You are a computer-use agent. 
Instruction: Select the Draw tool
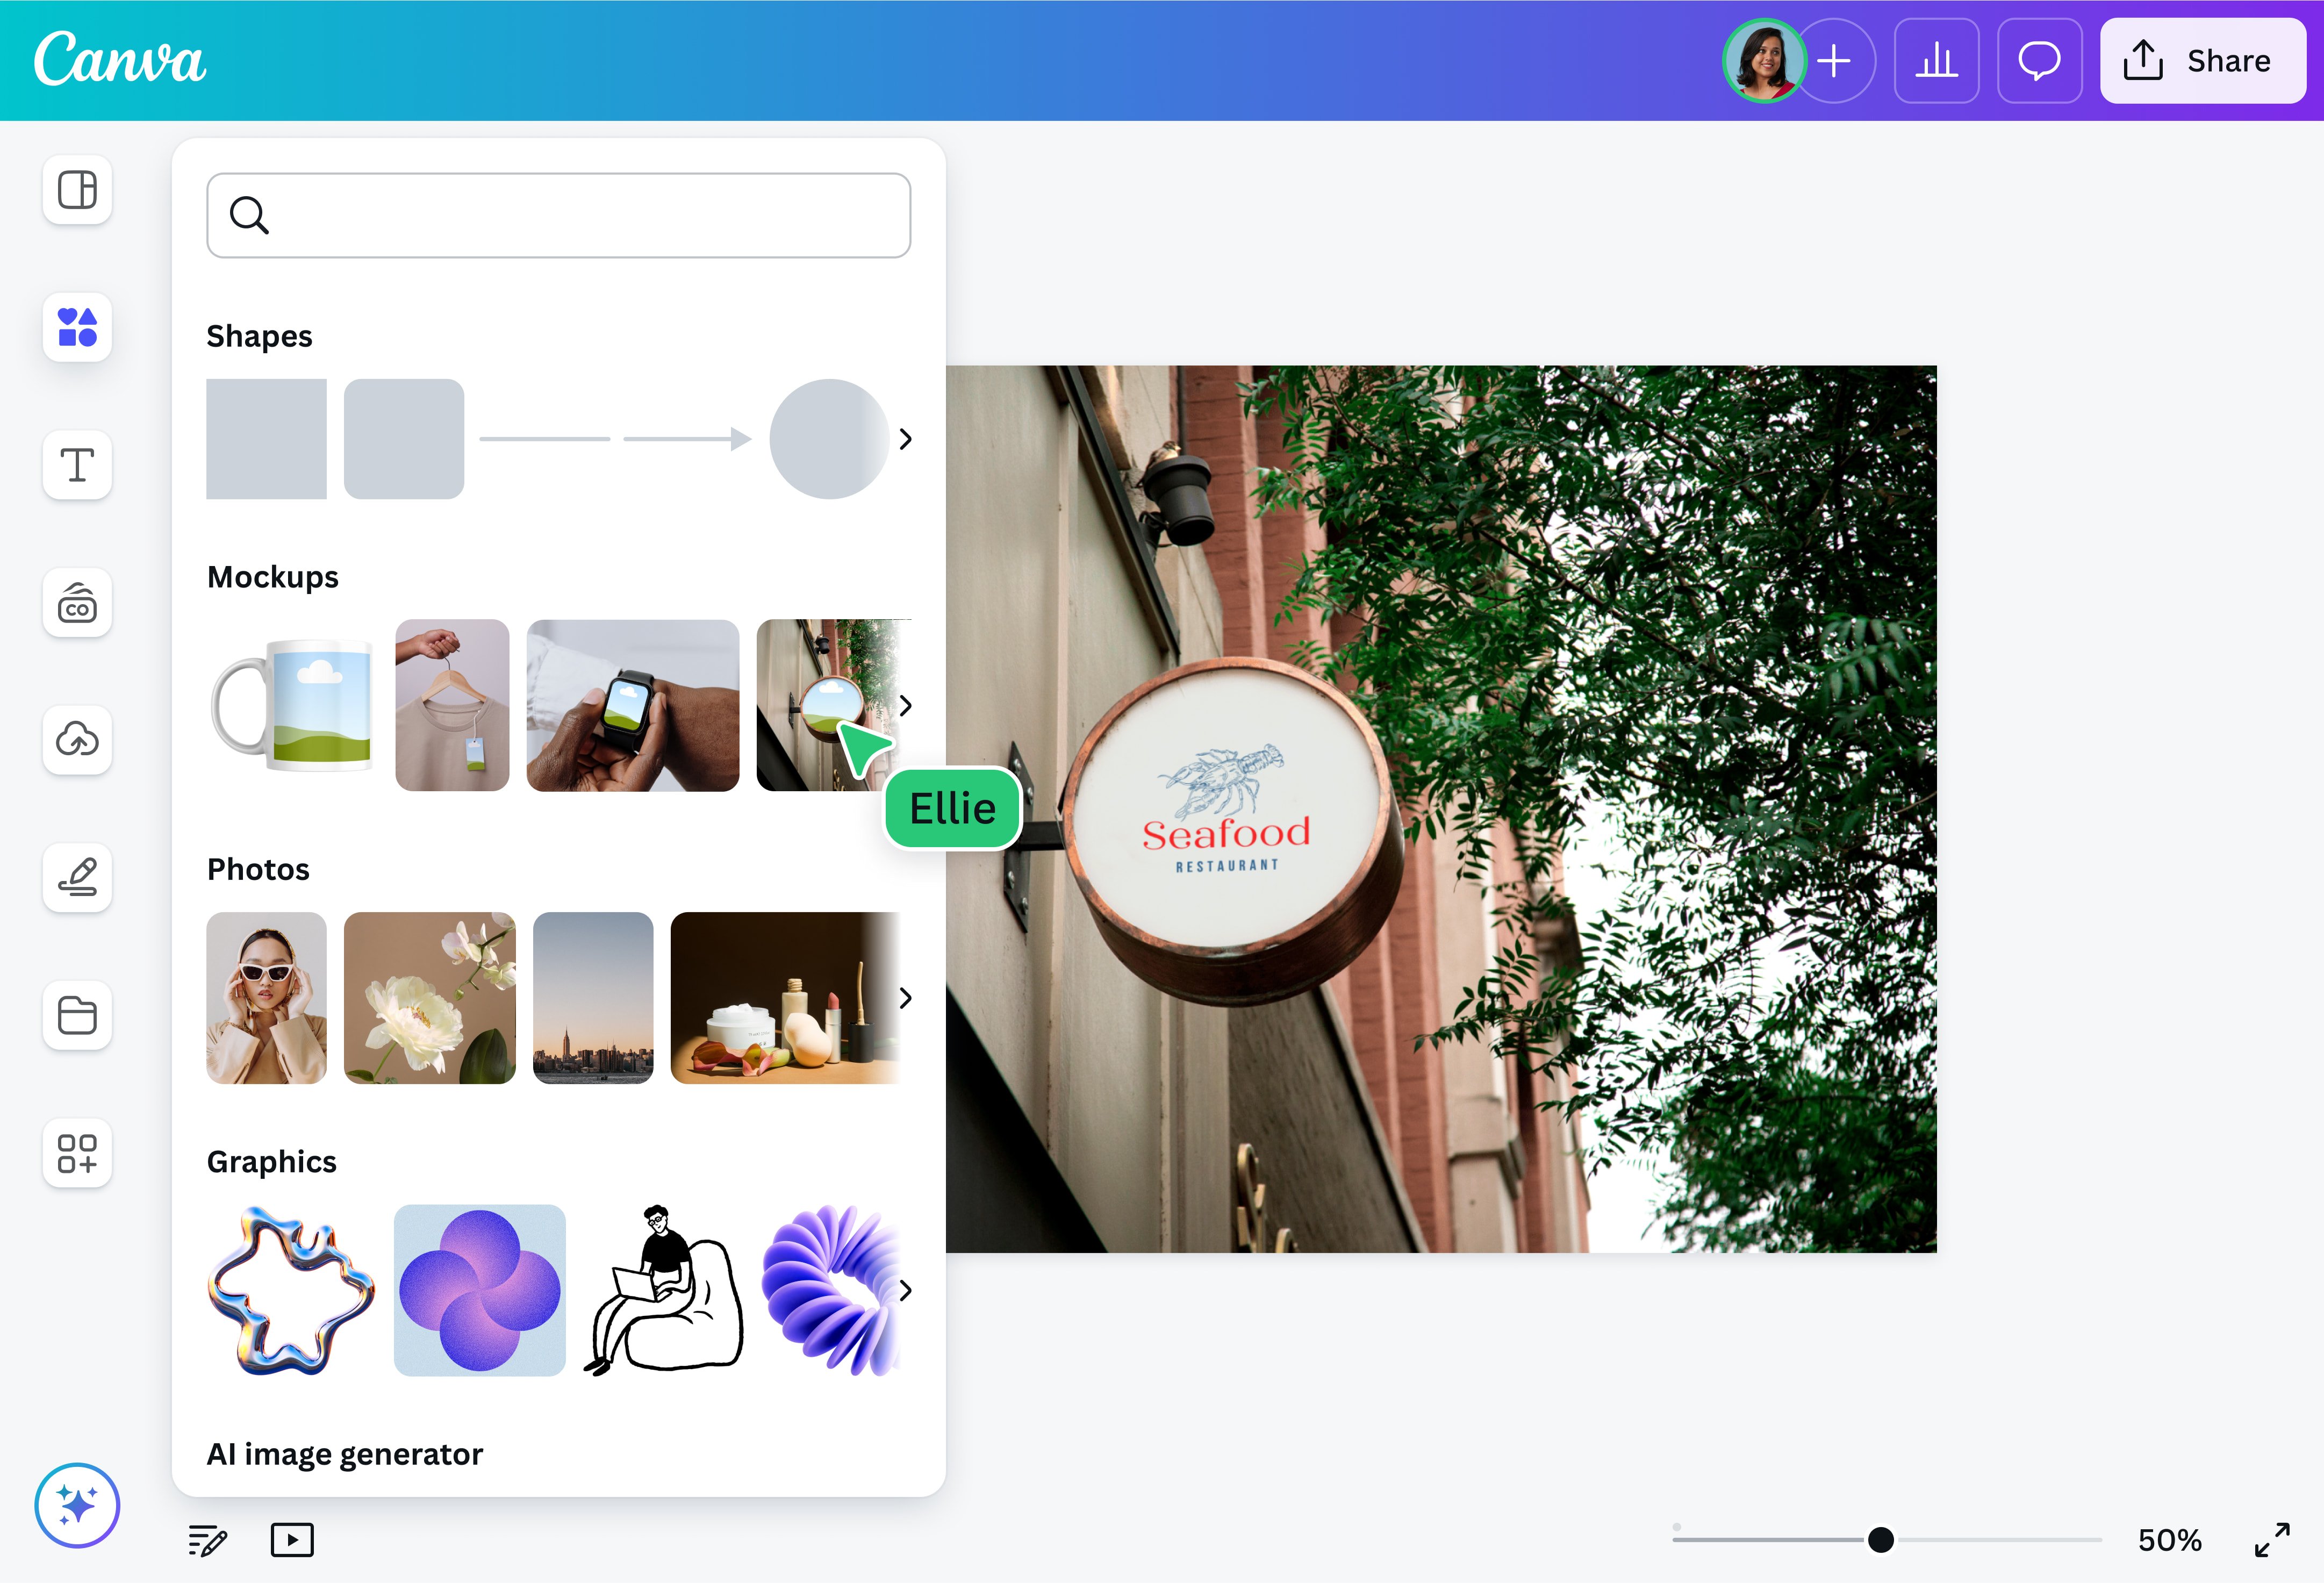click(x=77, y=878)
